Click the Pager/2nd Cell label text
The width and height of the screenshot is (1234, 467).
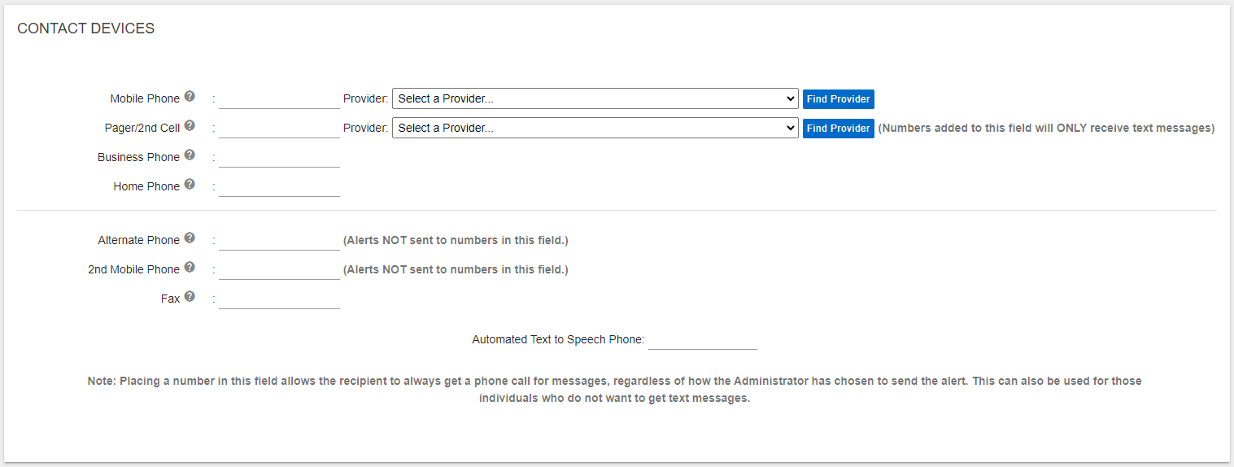142,128
